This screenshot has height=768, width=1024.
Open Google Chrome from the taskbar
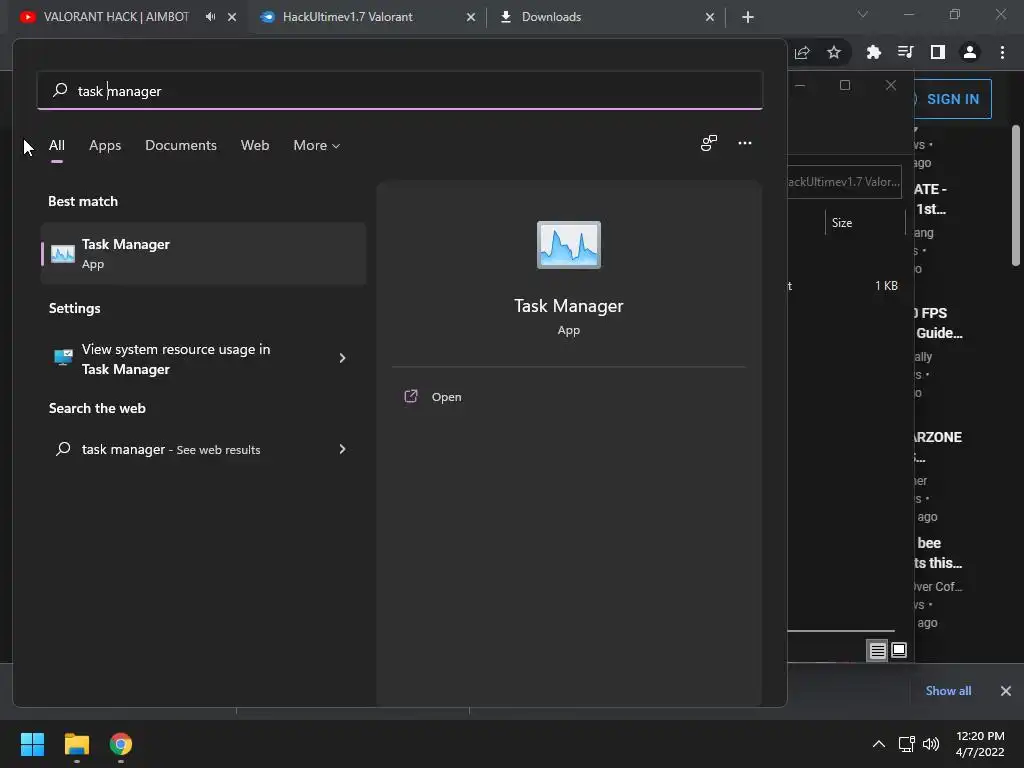click(121, 744)
